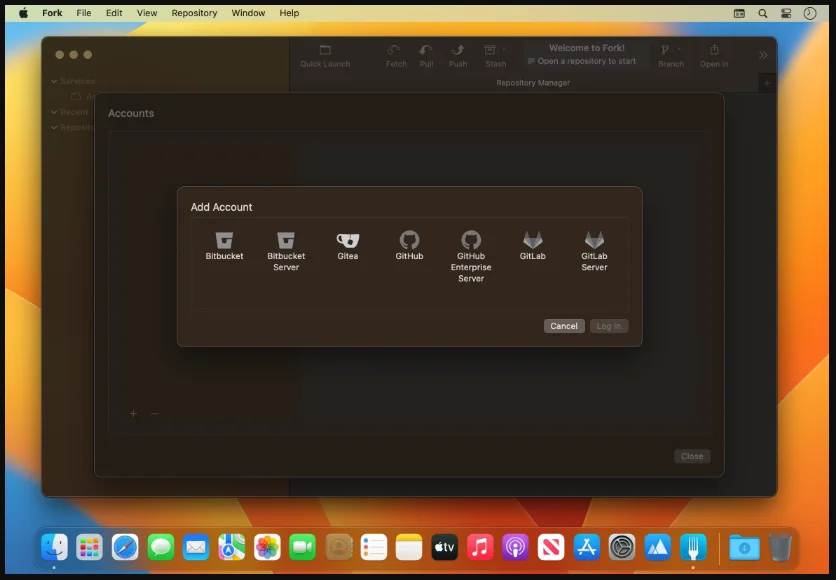Open Mail from the Dock

(x=196, y=547)
